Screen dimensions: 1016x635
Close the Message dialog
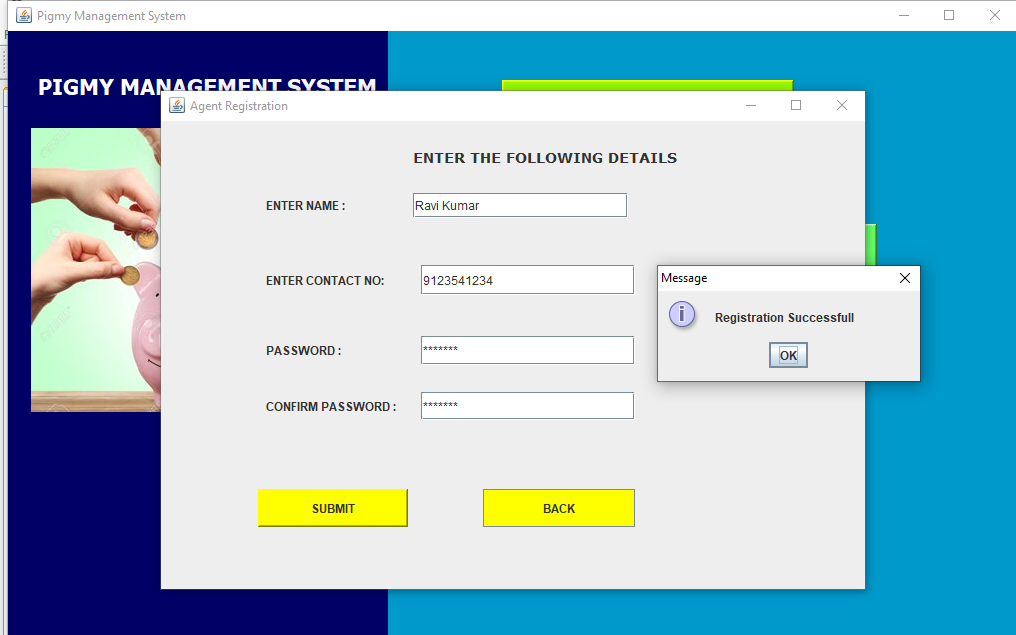tap(905, 278)
